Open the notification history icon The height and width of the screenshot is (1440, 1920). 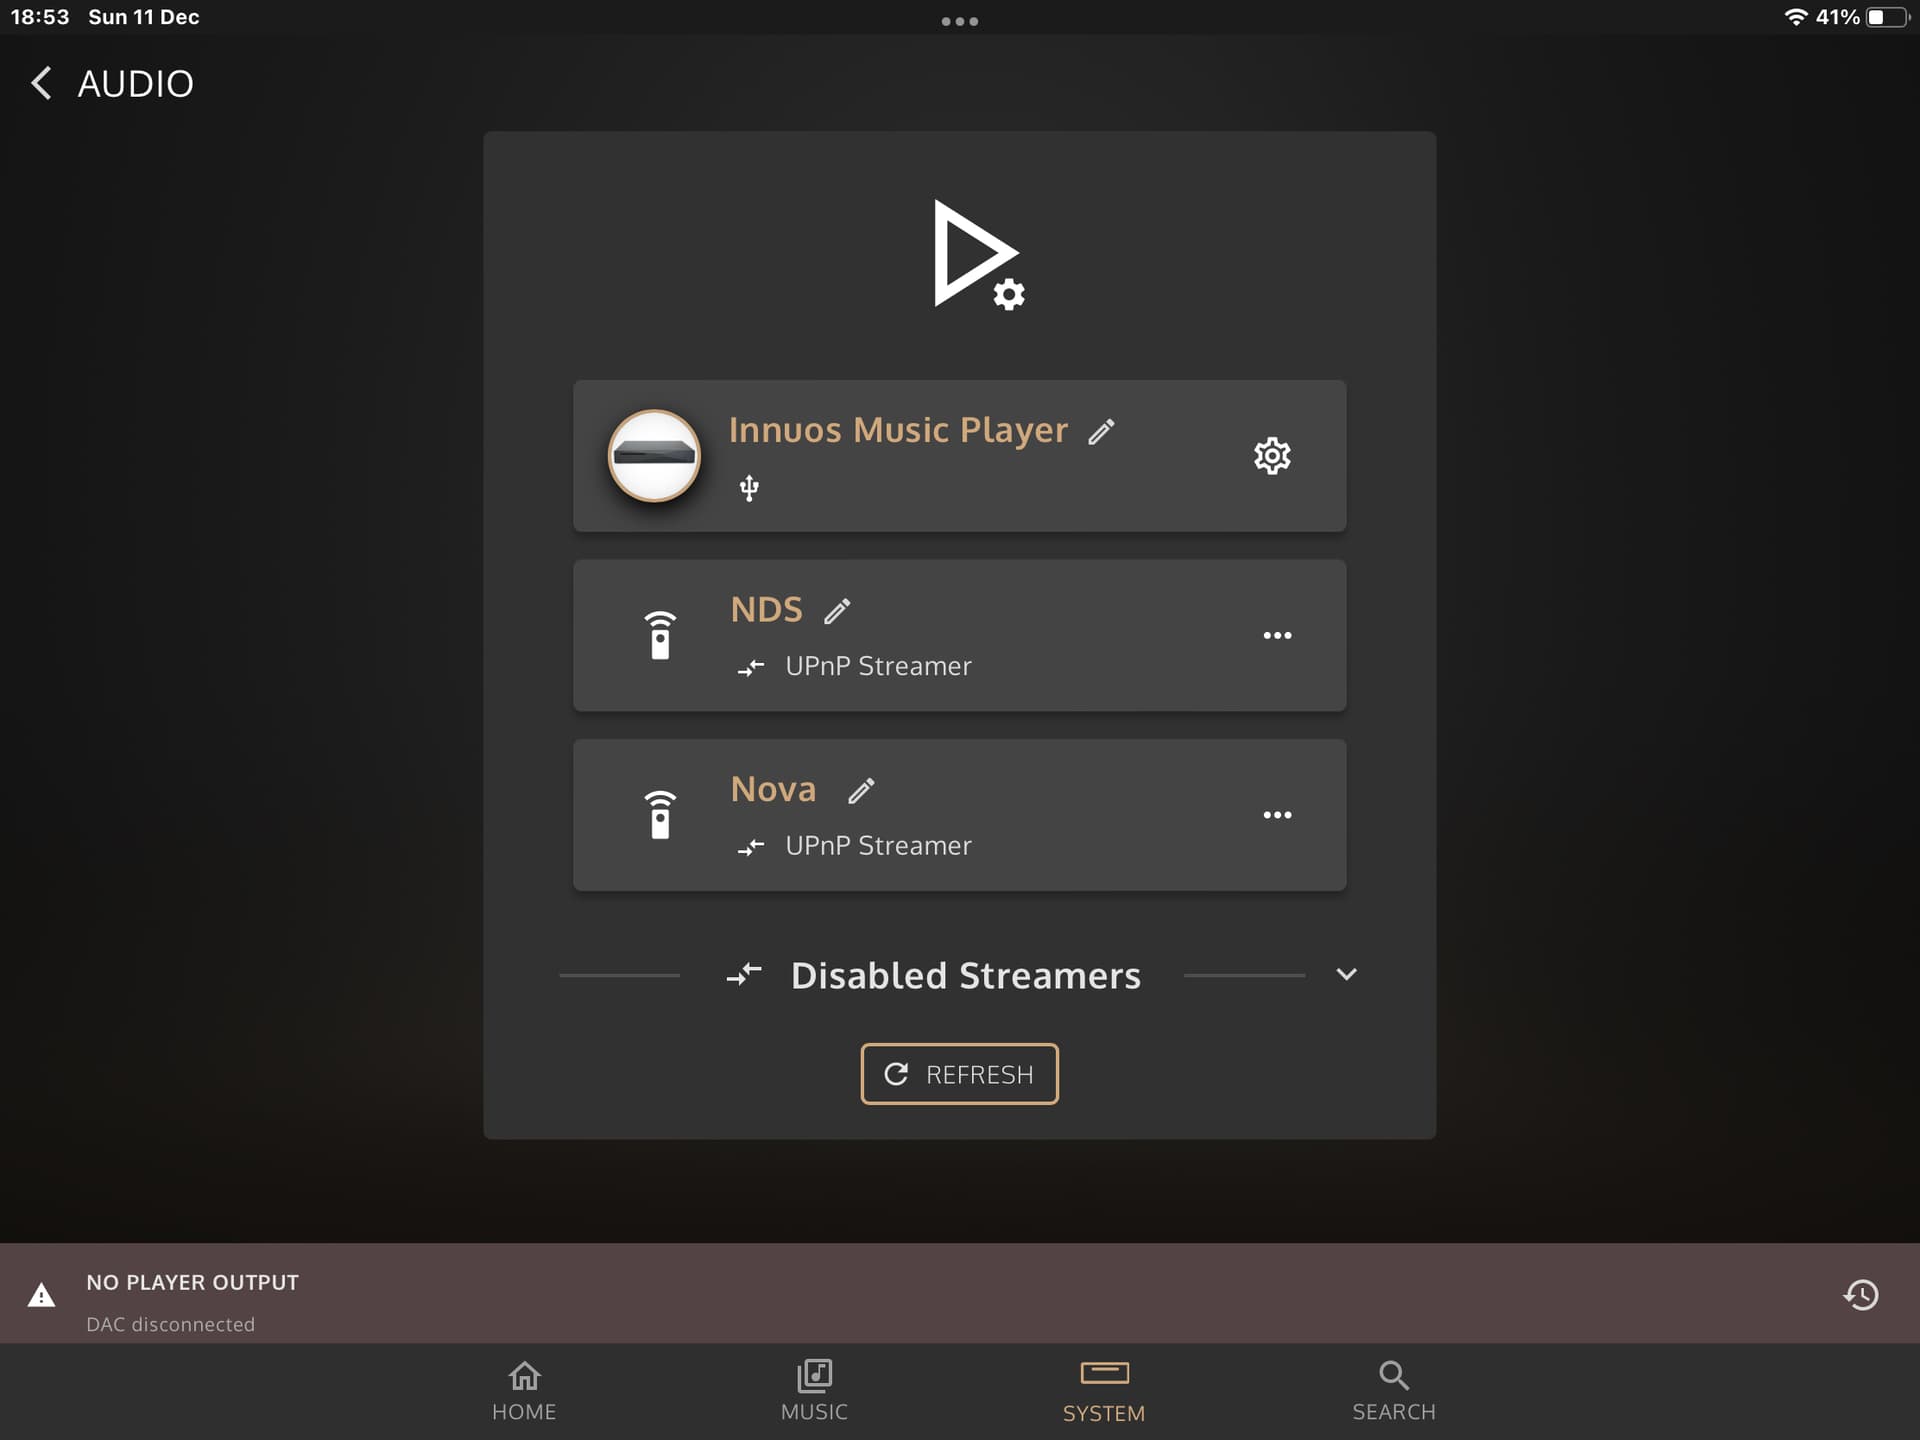click(1861, 1295)
